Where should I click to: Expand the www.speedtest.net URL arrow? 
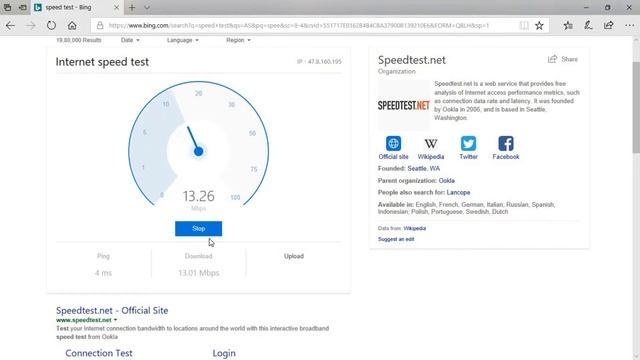point(116,320)
